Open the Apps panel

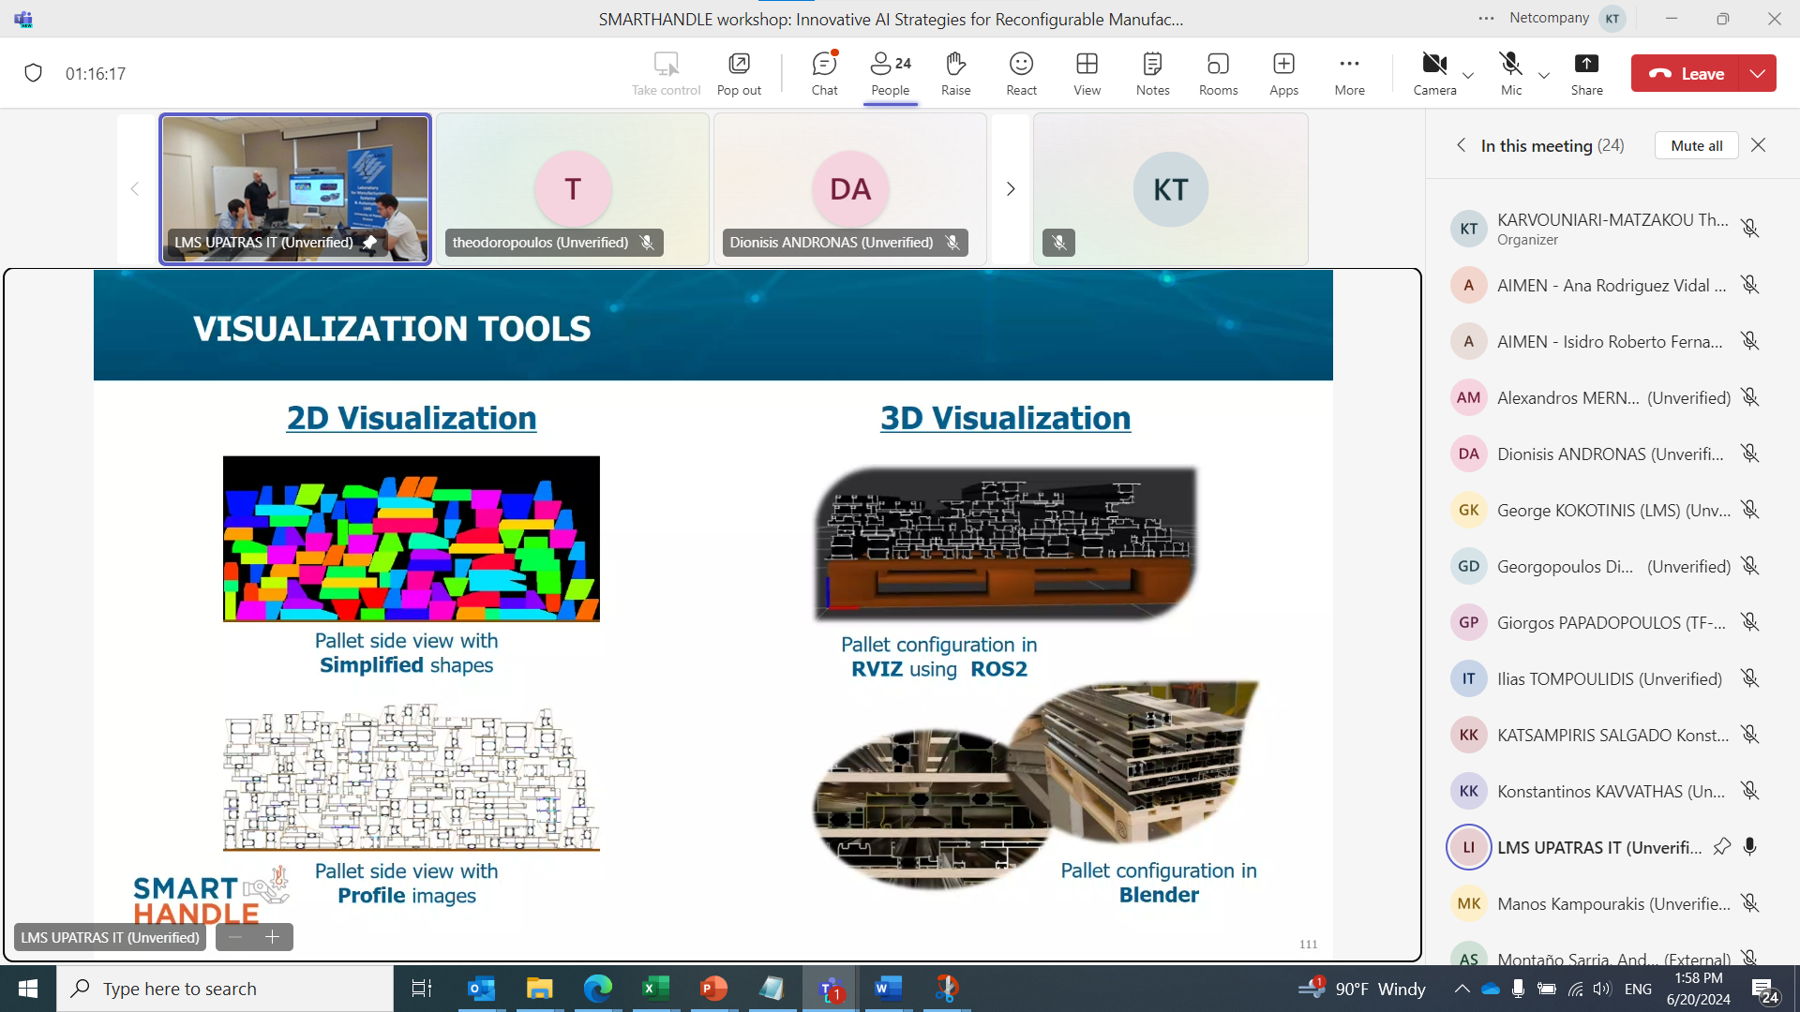[1283, 73]
